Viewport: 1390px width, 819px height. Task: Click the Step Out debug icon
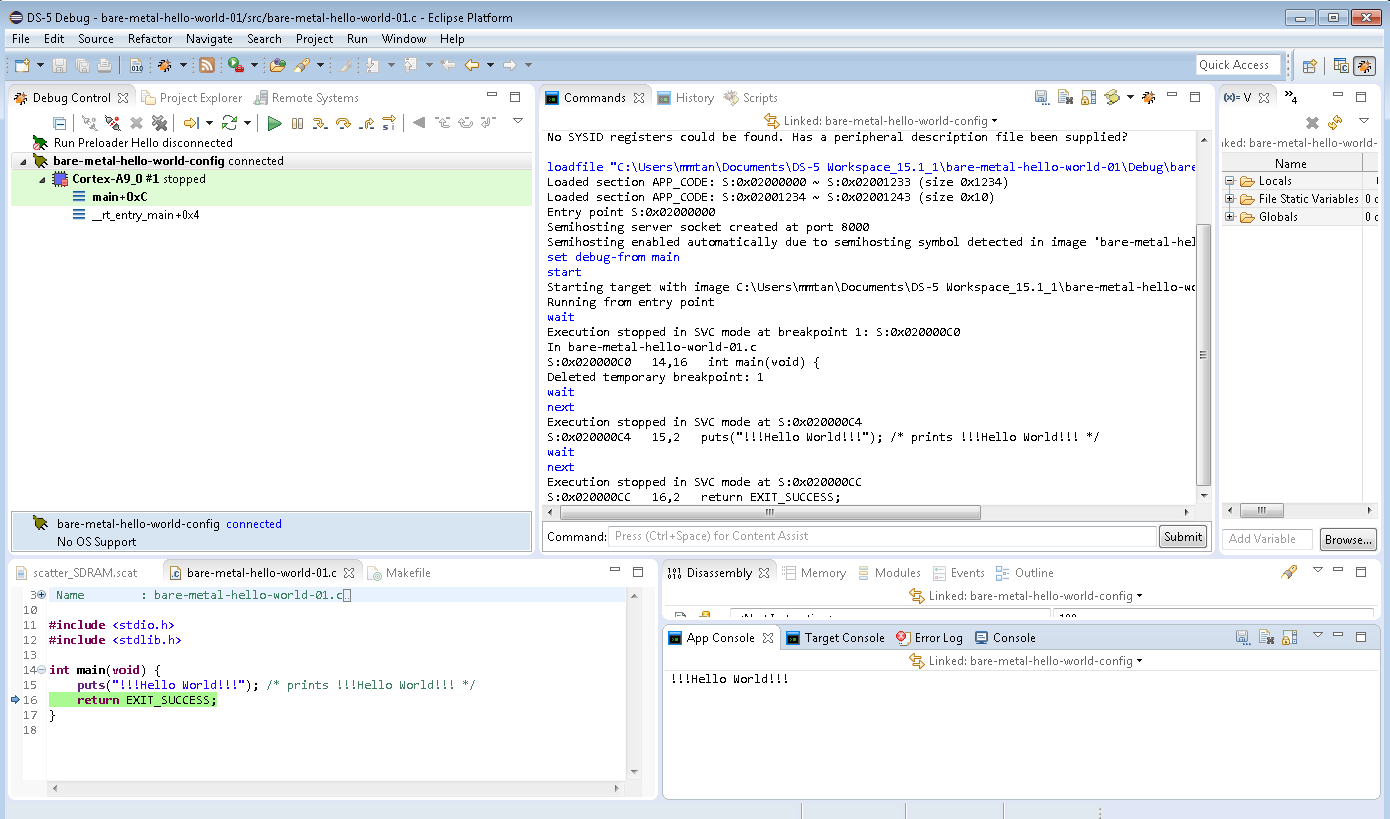coord(366,123)
